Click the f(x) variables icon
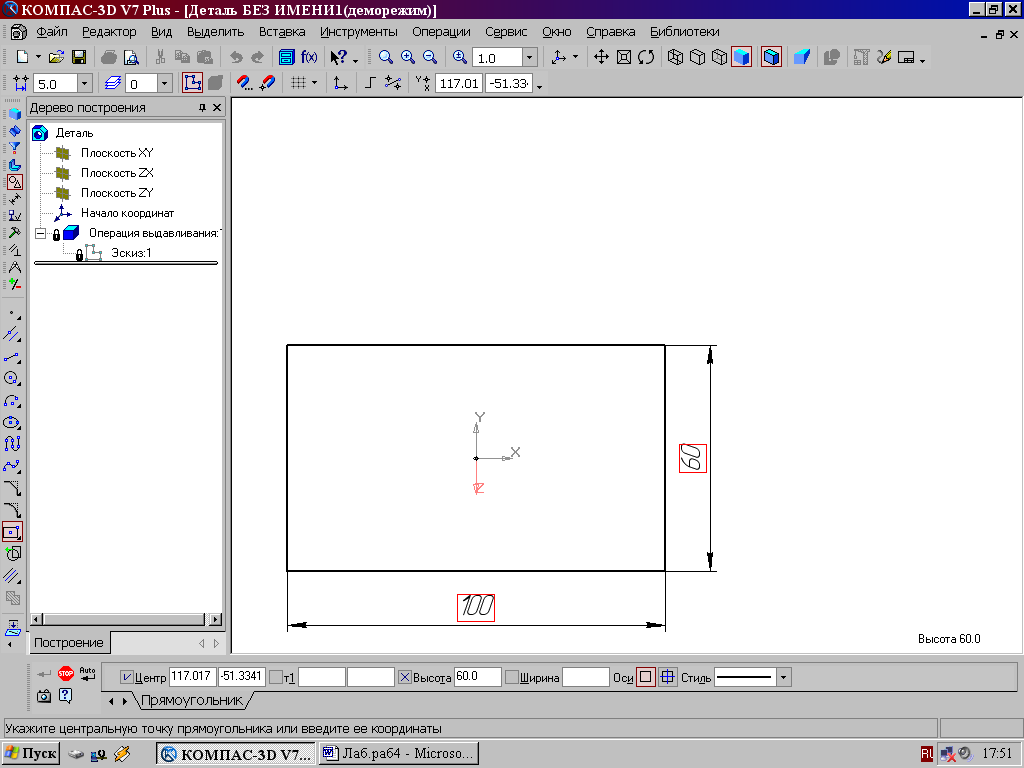The image size is (1024, 768). click(309, 58)
